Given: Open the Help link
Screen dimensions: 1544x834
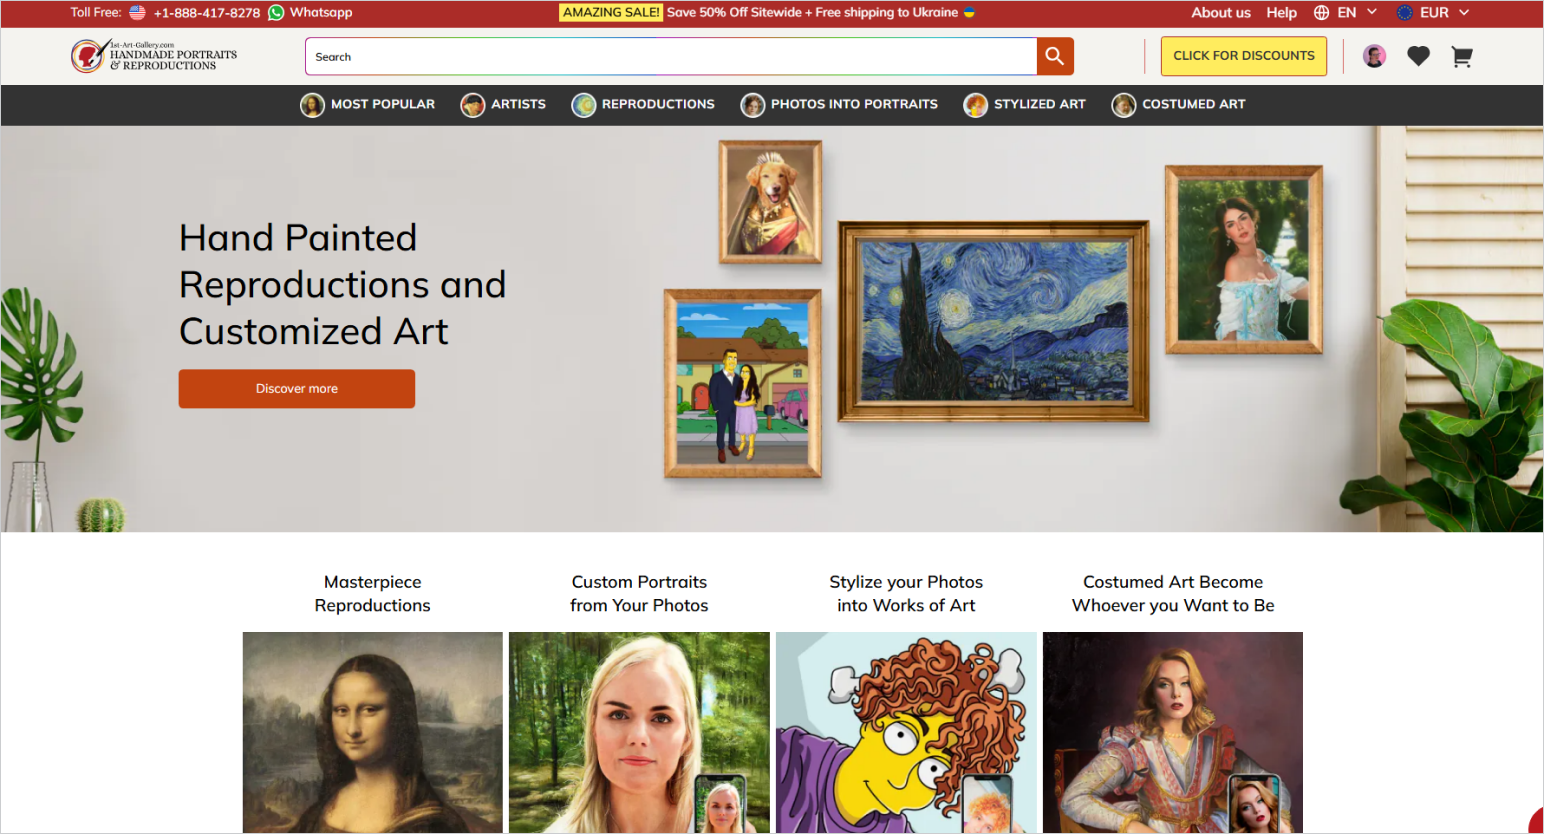Looking at the screenshot, I should (1281, 13).
